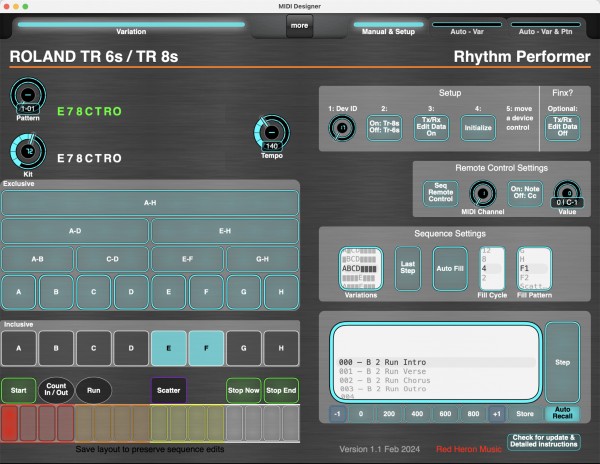Click the Value knob in Remote Control Settings
600x464 pixels.
coord(567,194)
